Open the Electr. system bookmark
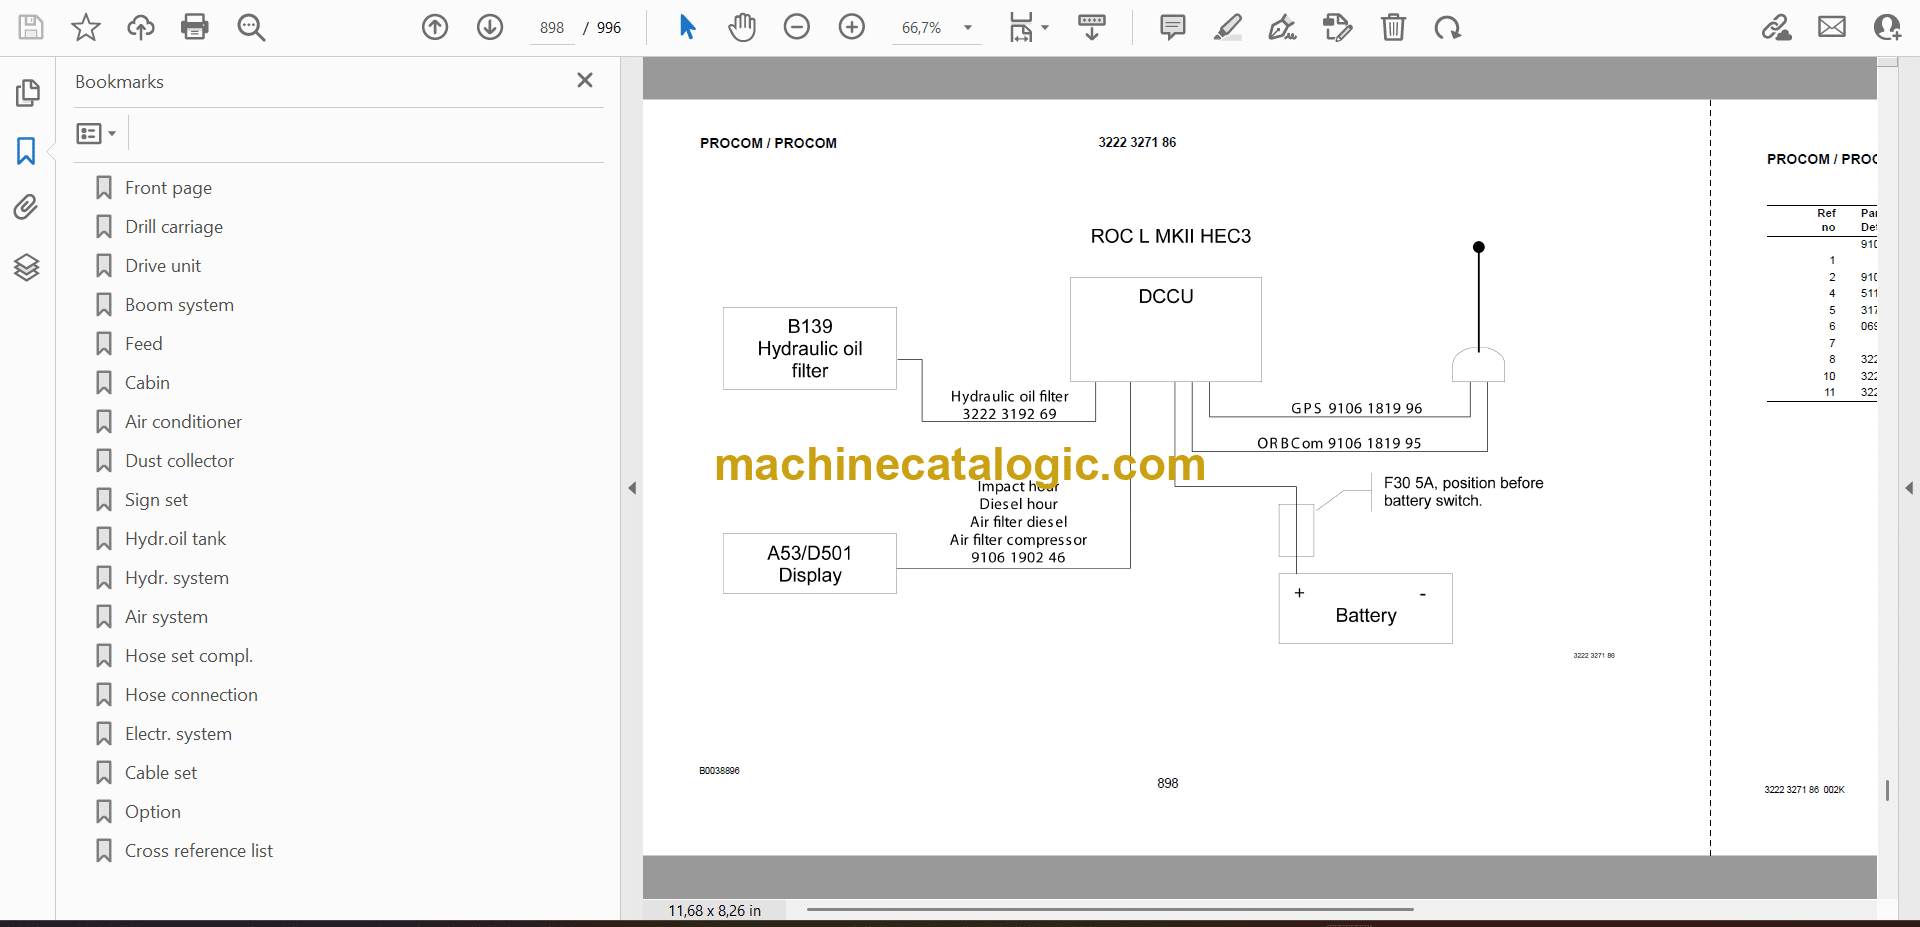This screenshot has height=927, width=1920. click(x=178, y=734)
